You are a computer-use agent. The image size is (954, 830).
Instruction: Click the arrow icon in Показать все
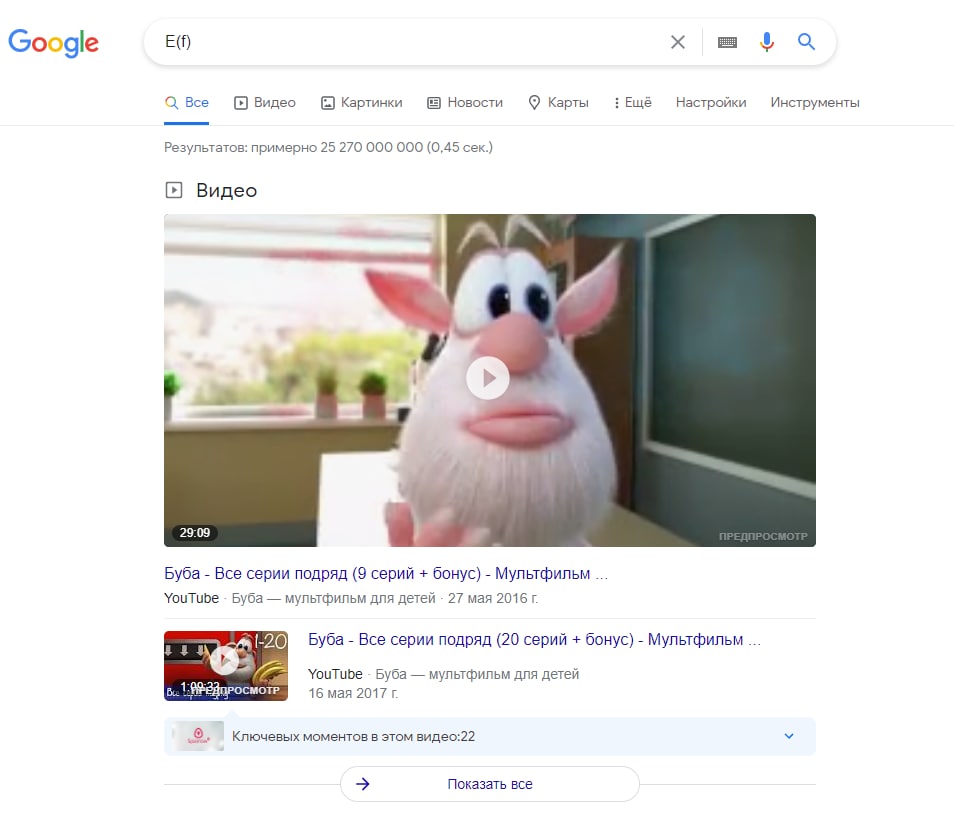363,784
